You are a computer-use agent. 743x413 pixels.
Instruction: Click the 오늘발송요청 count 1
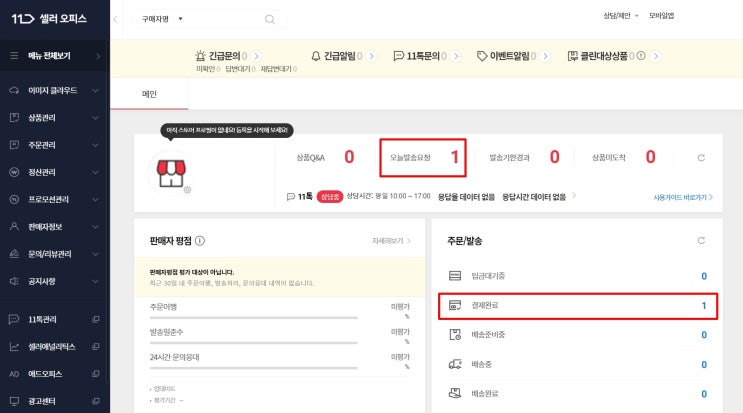coord(454,157)
